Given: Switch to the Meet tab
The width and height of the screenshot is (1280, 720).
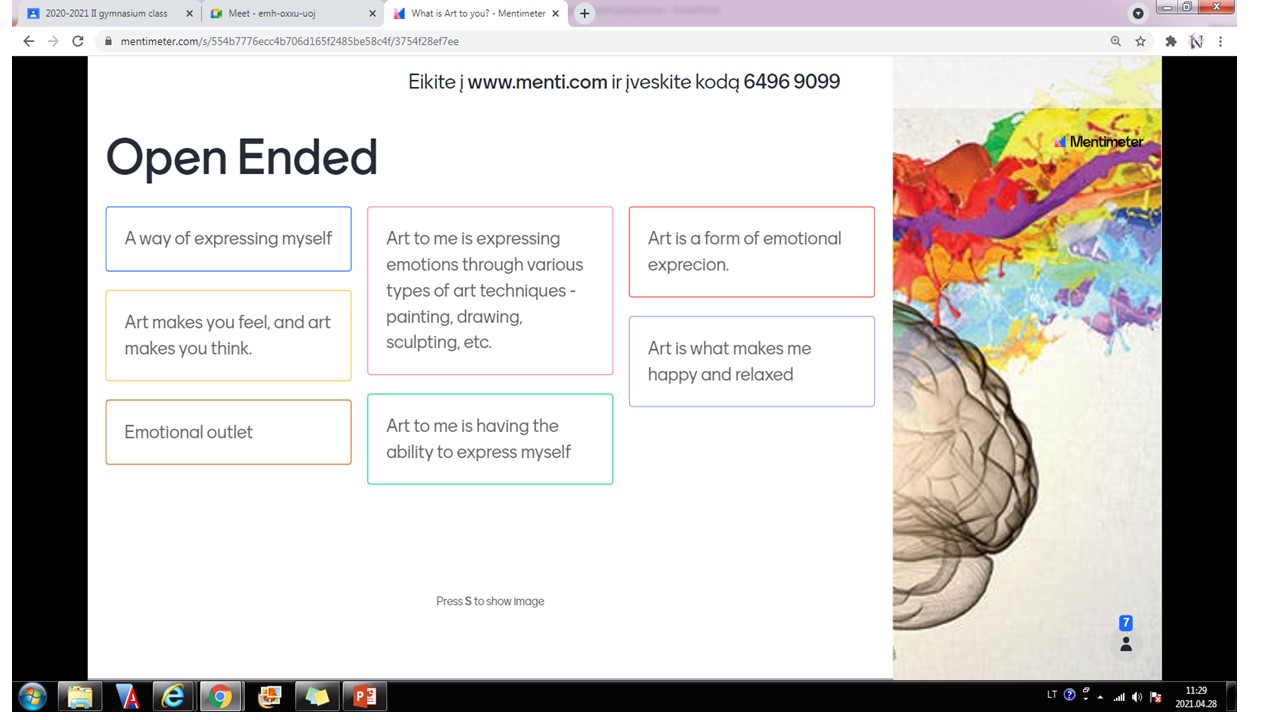Looking at the screenshot, I should [x=285, y=14].
